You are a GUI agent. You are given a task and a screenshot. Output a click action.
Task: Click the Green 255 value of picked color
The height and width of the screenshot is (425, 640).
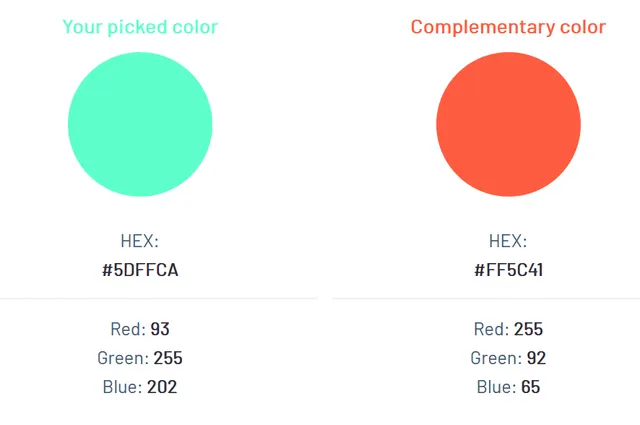coord(168,358)
